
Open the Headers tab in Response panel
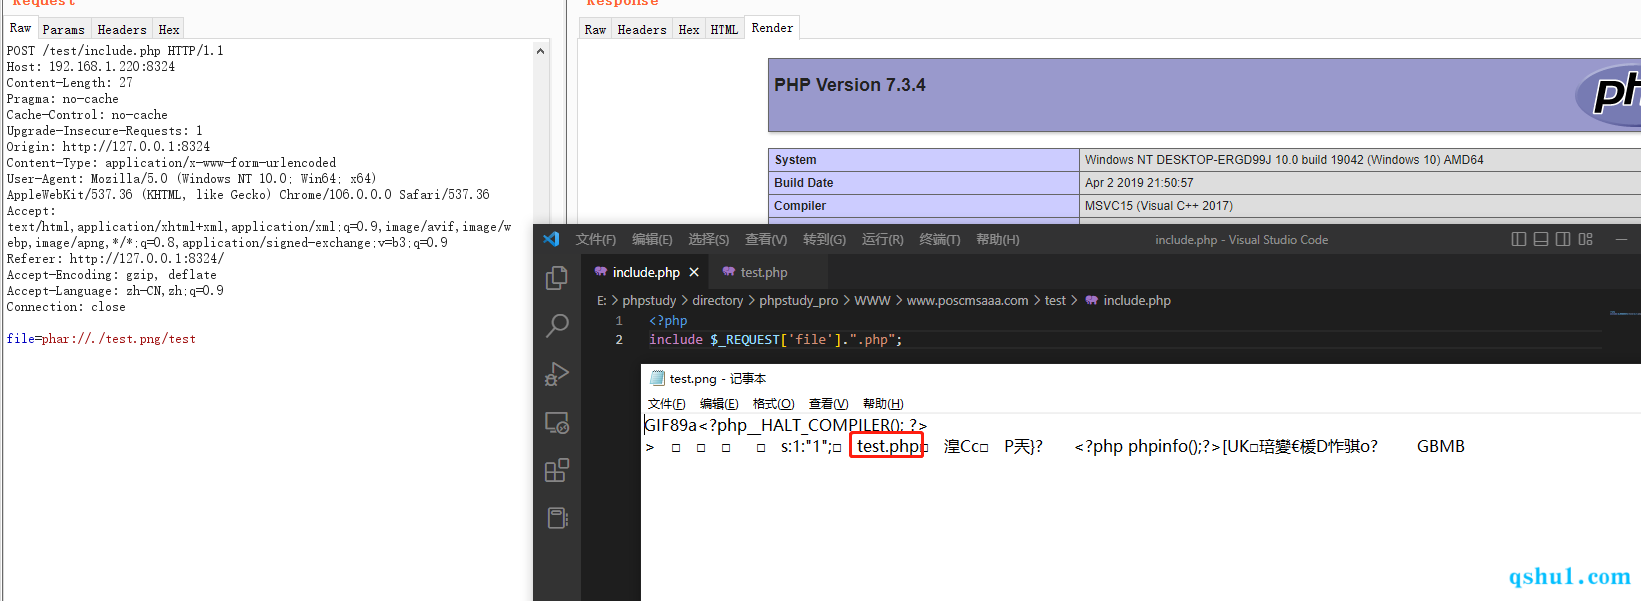pyautogui.click(x=642, y=29)
